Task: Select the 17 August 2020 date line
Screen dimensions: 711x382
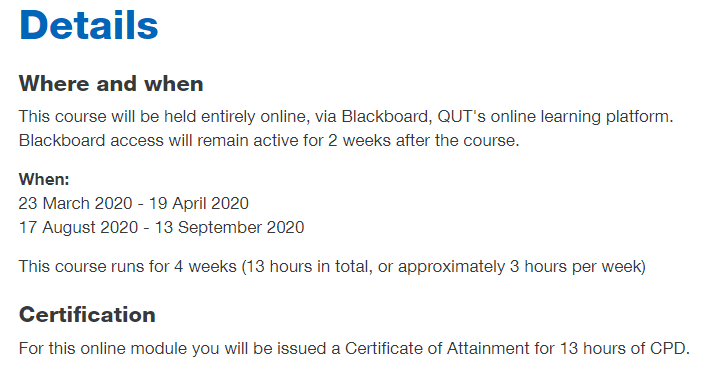Action: (x=161, y=227)
